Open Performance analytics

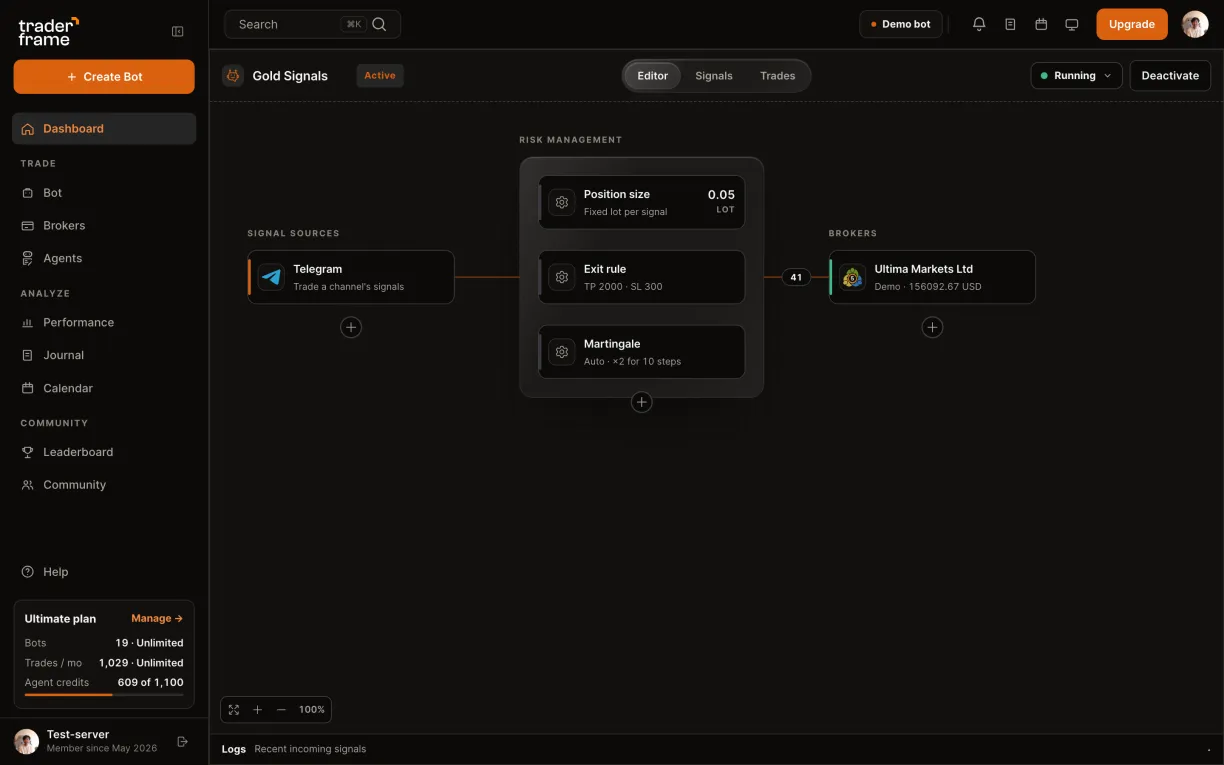pos(104,322)
